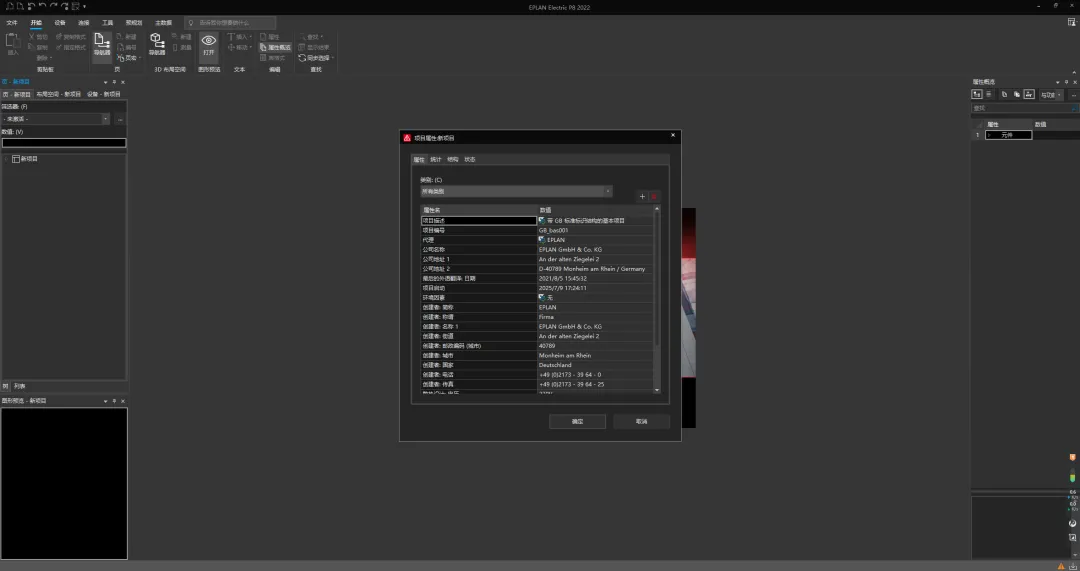Click the Deutschland country value

(x=555, y=366)
